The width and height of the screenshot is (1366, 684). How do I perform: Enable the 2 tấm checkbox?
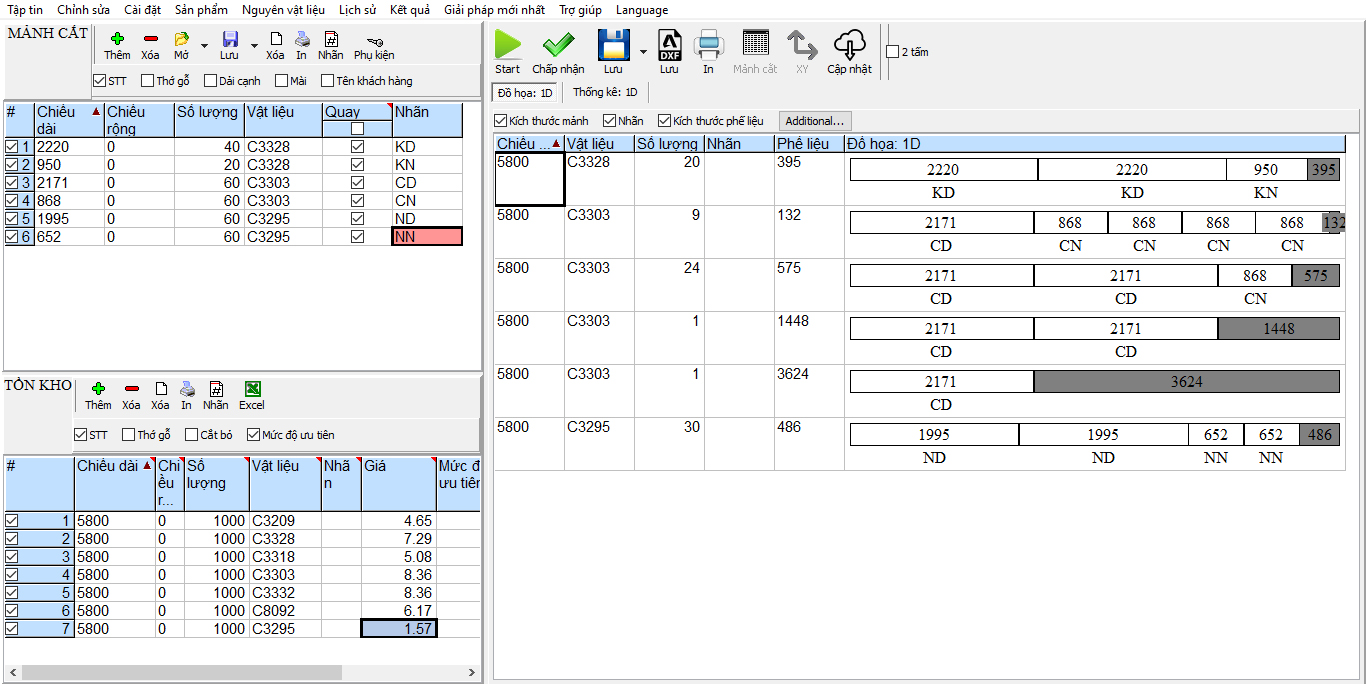893,52
